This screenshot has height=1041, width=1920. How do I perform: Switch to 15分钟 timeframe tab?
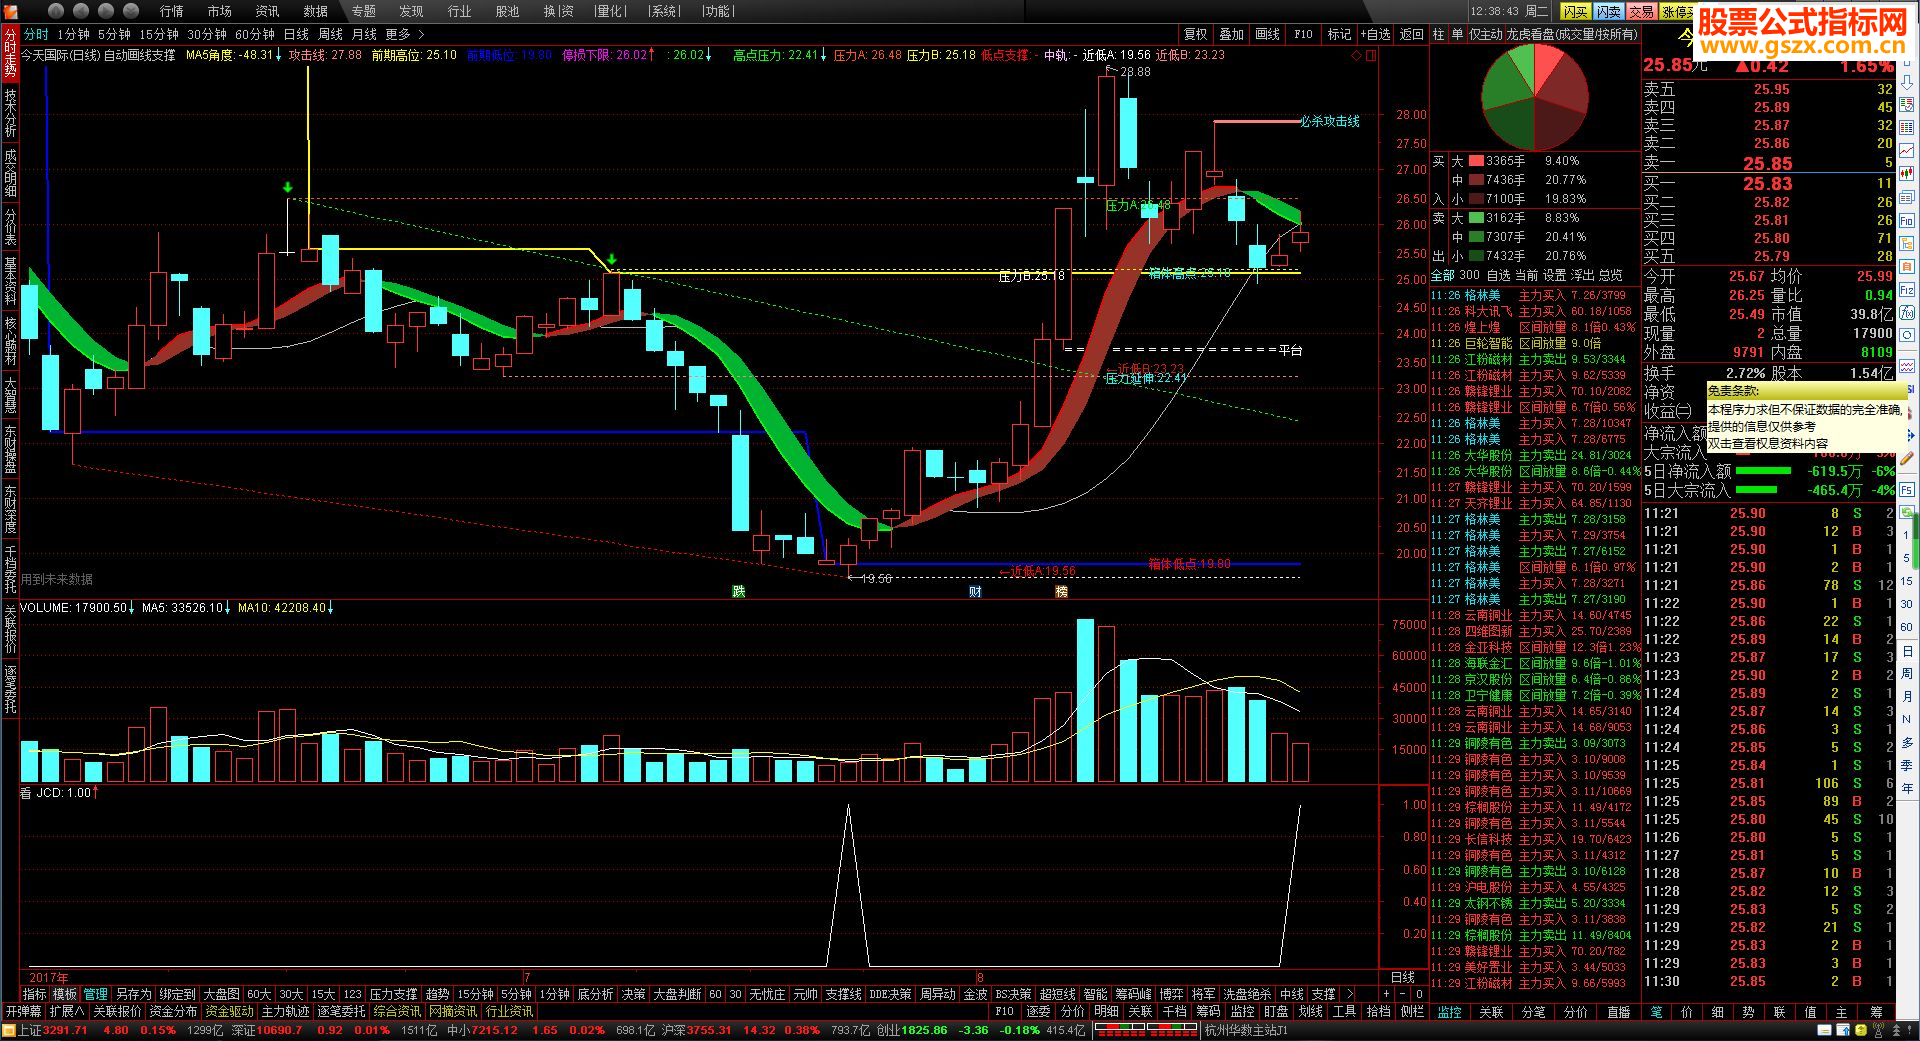click(x=159, y=34)
